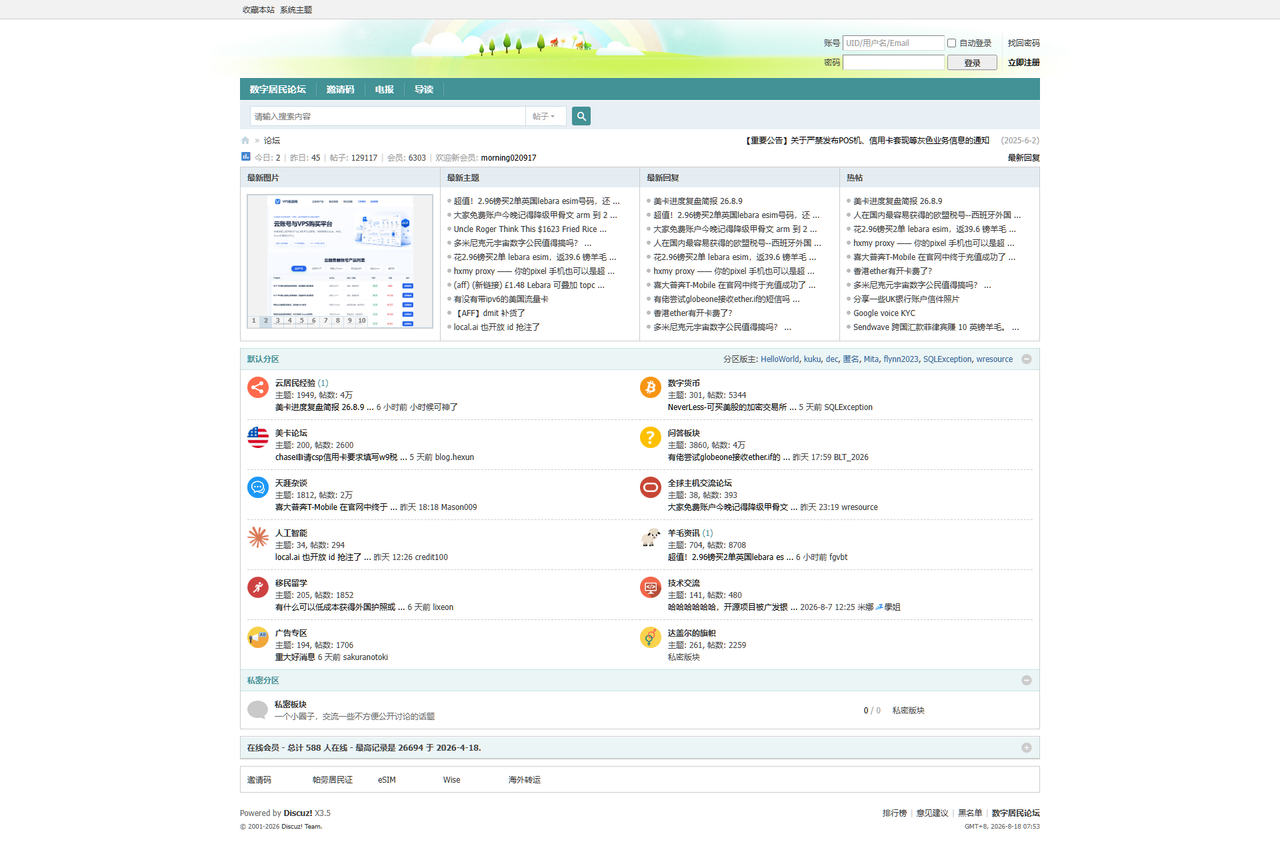Select slide number 5 in image carousel
The image size is (1280, 866).
301,321
